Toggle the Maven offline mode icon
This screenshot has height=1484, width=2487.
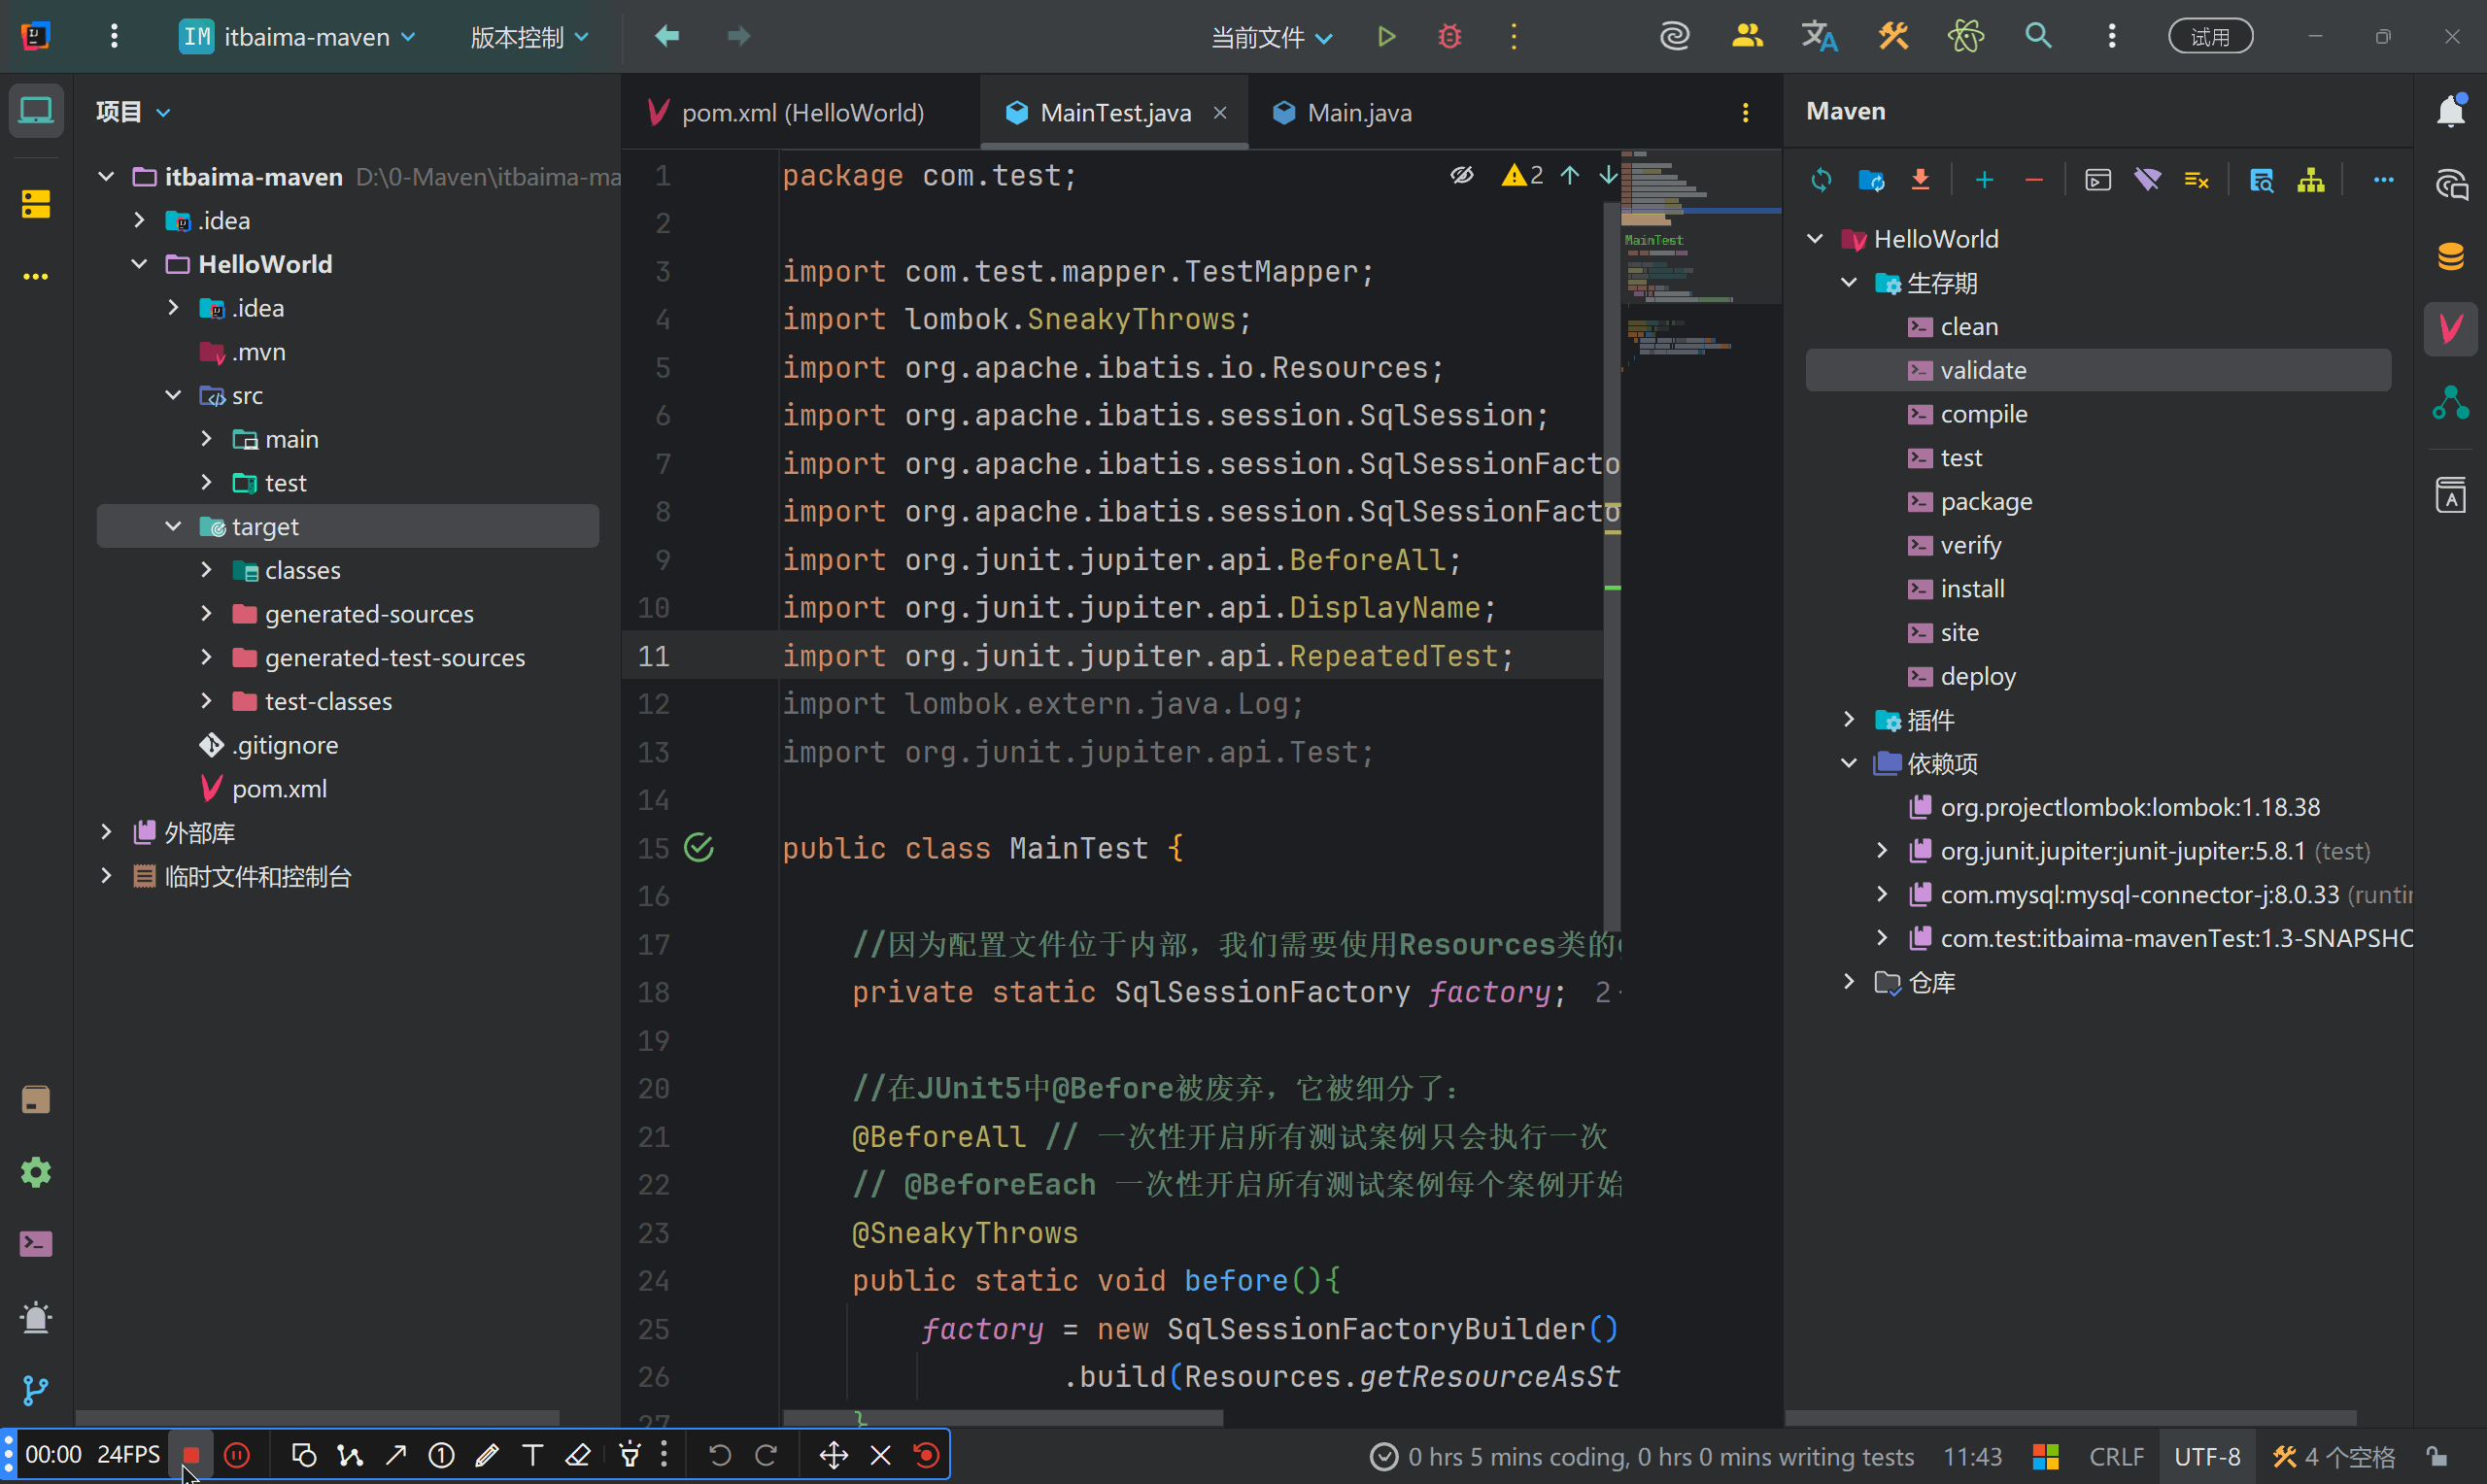click(2147, 180)
